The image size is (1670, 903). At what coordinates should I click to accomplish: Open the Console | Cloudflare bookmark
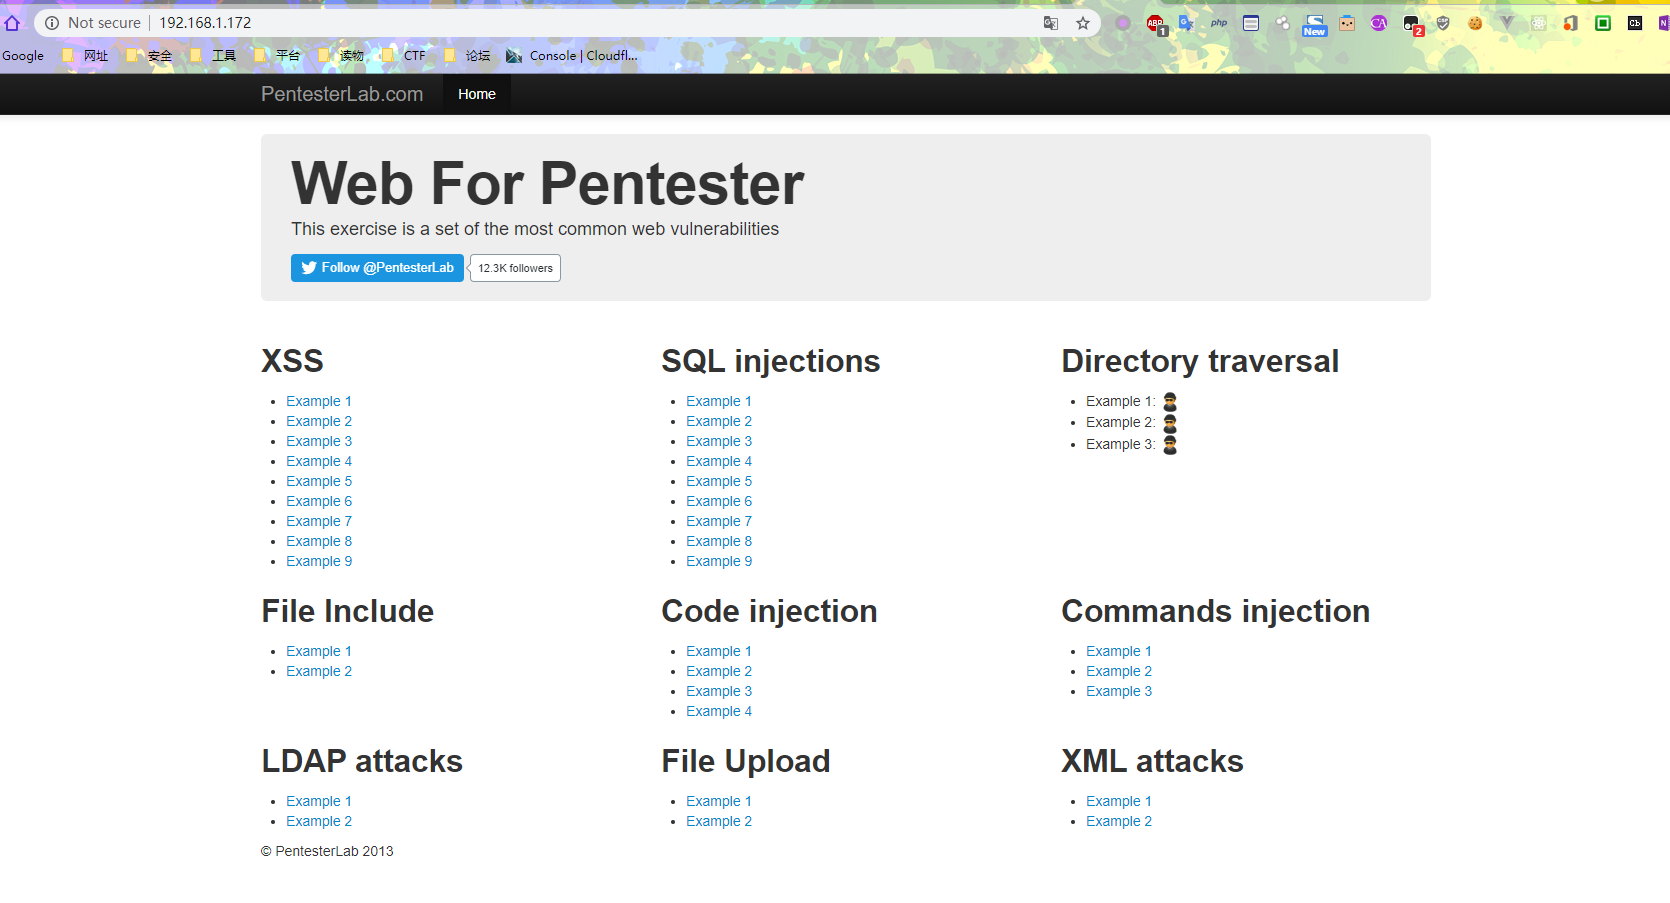click(572, 56)
